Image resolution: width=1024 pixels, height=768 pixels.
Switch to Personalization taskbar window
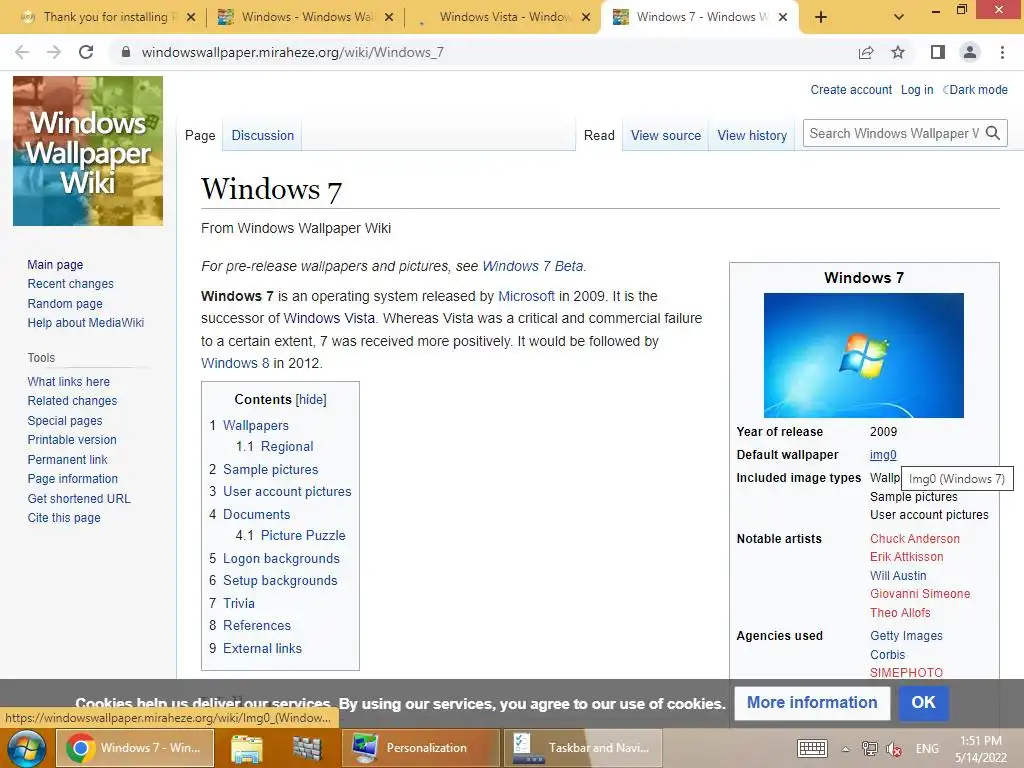point(421,748)
